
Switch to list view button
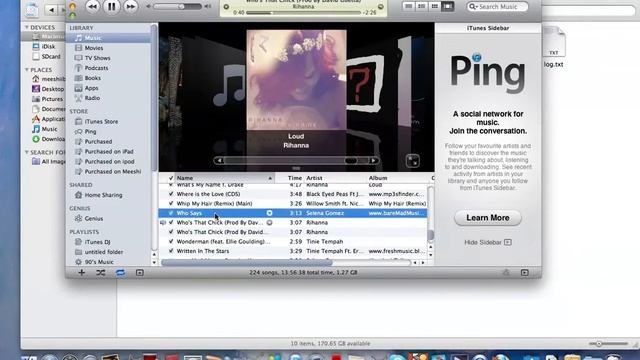click(x=409, y=6)
